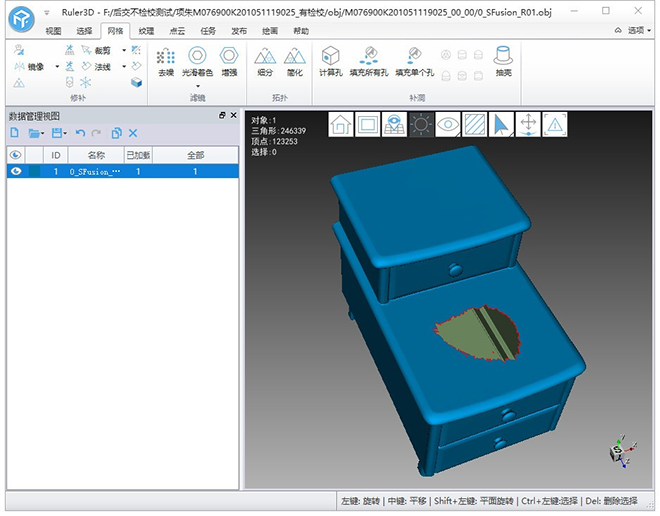Screen dimensions: 660x516
Task: Click the 简化 simplify mesh tool
Action: (x=295, y=62)
